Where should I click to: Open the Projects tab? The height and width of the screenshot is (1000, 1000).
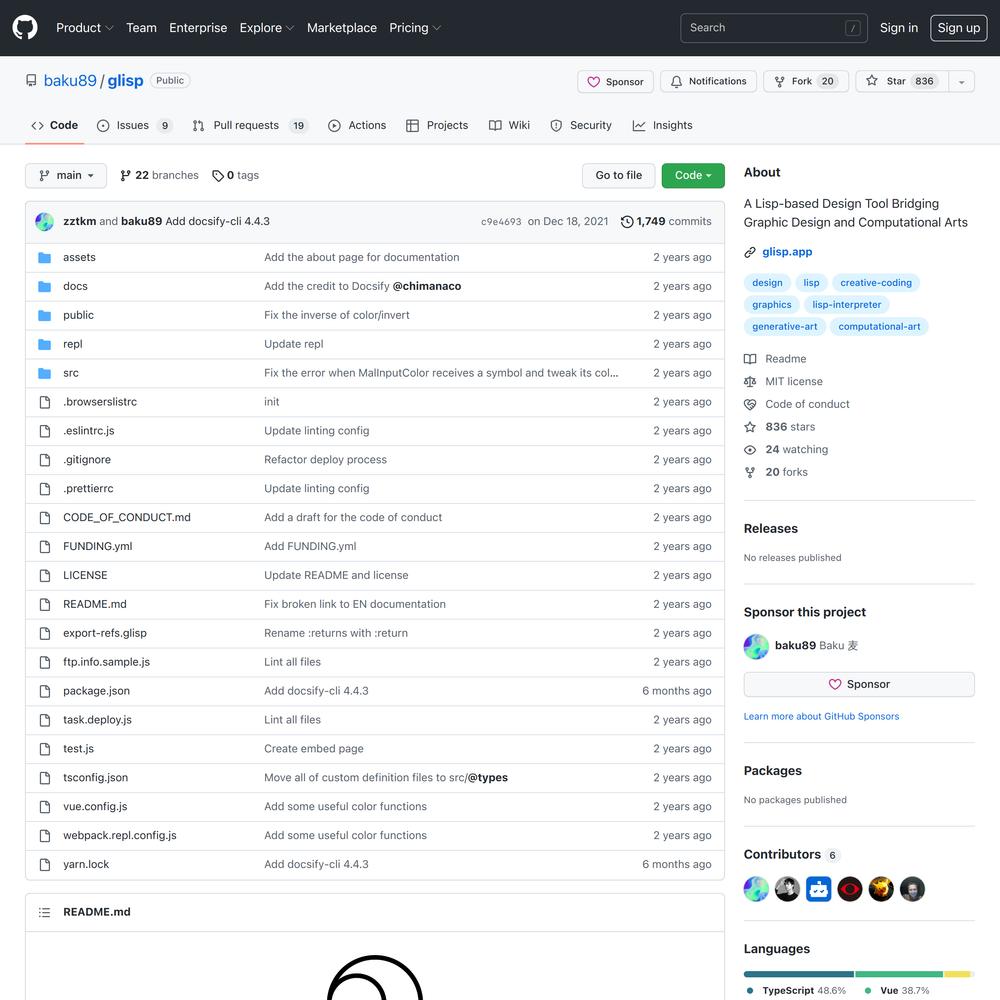pyautogui.click(x=437, y=126)
